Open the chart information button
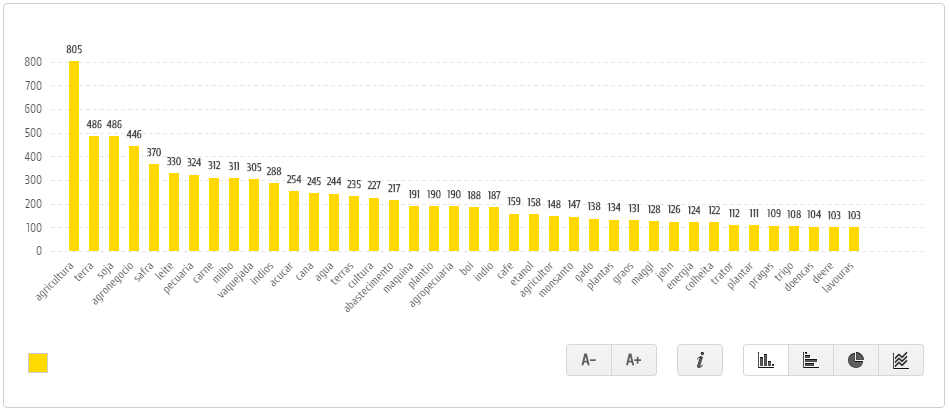 click(x=700, y=360)
